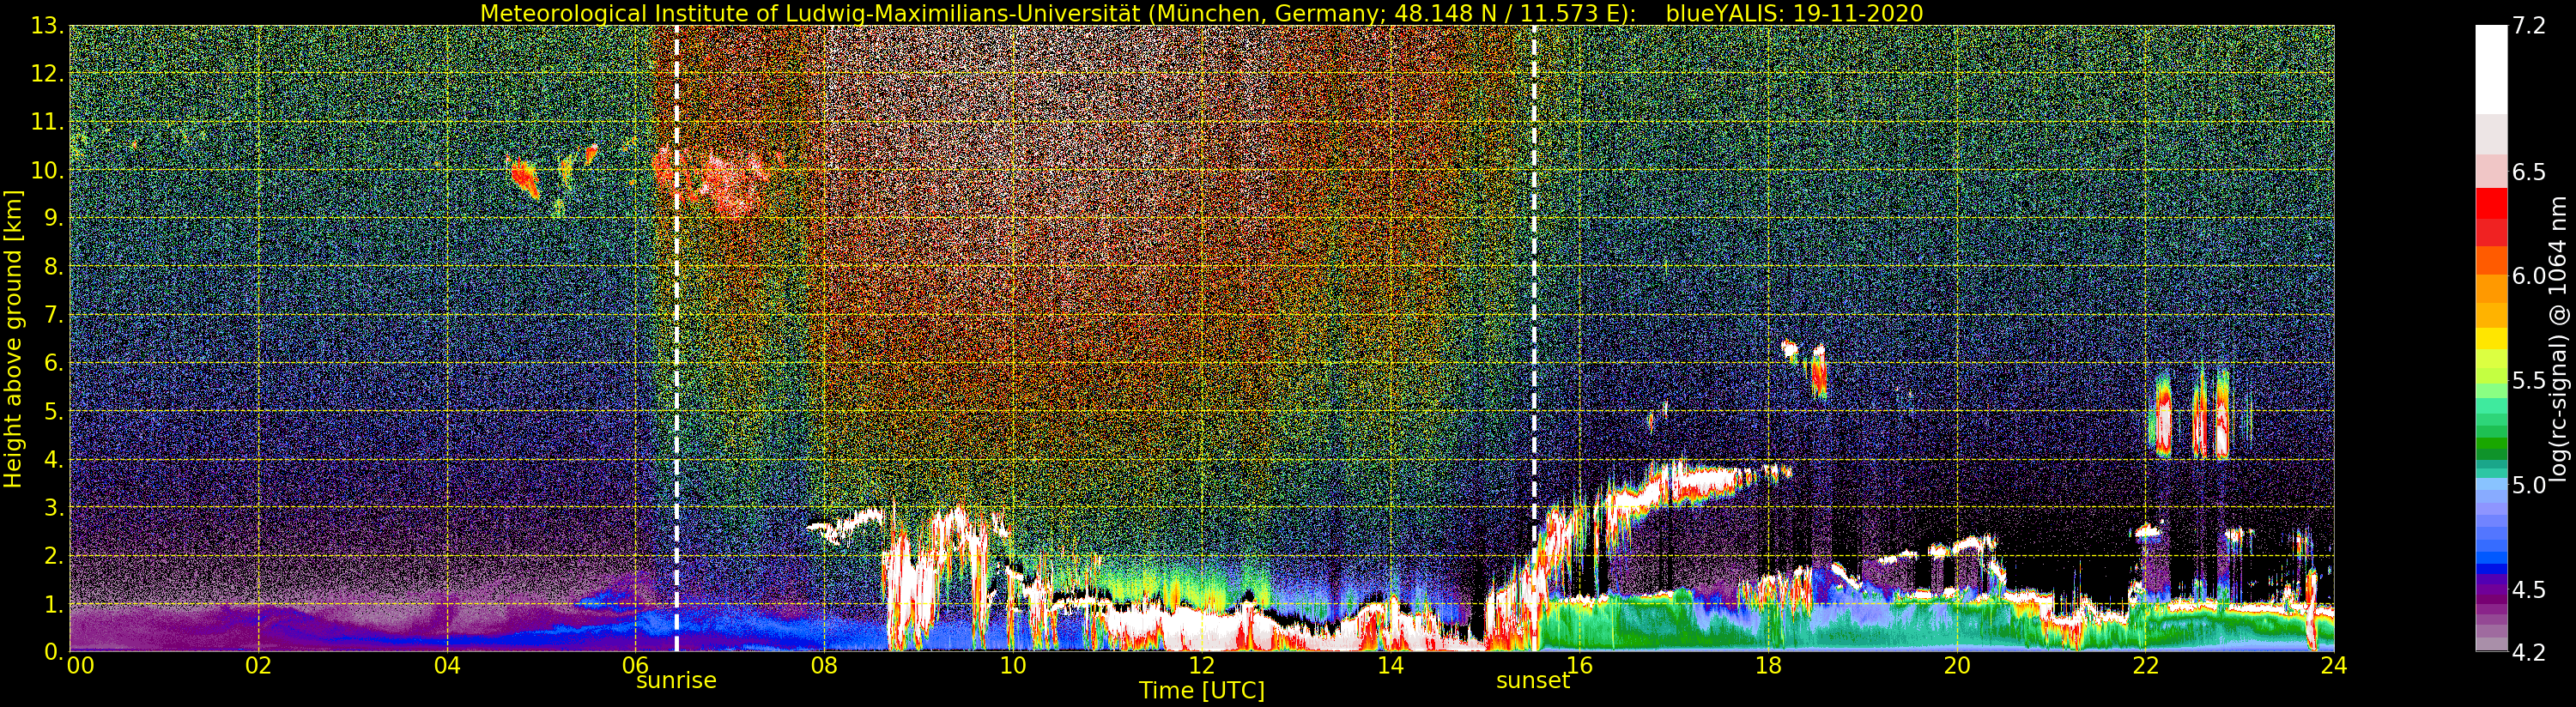Click the height axis tick label 6
The height and width of the screenshot is (707, 2576).
click(54, 364)
